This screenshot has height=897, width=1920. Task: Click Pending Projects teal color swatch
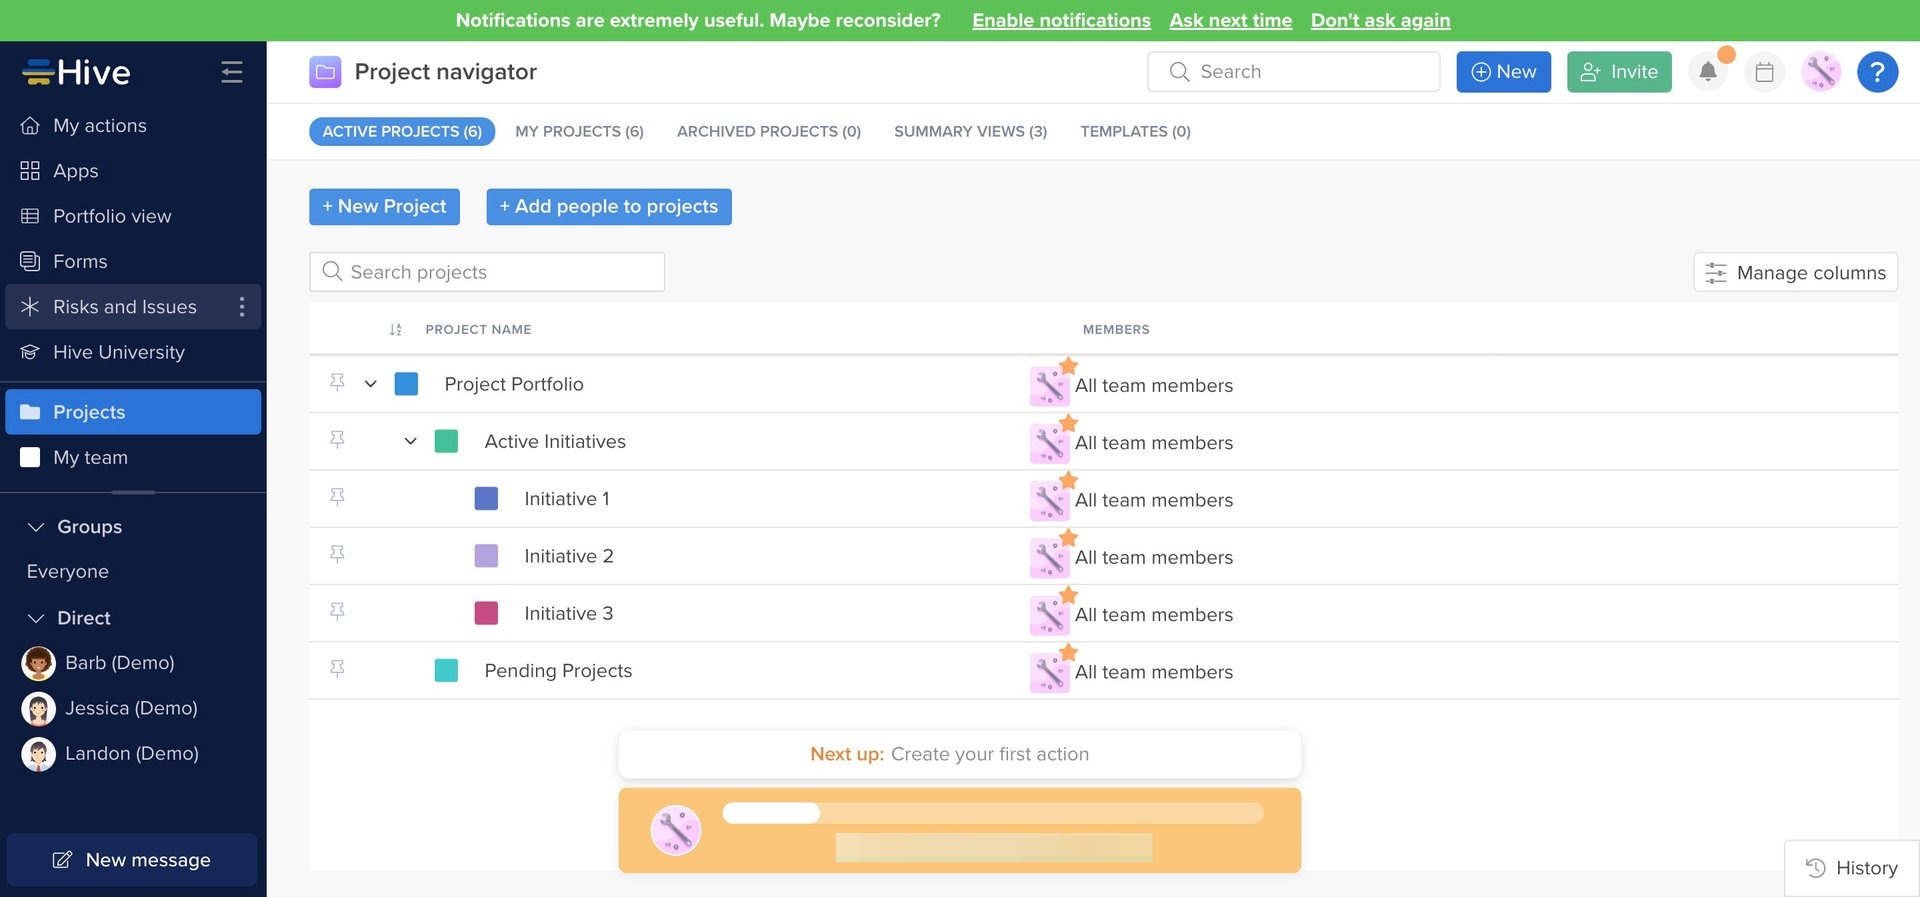coord(446,670)
